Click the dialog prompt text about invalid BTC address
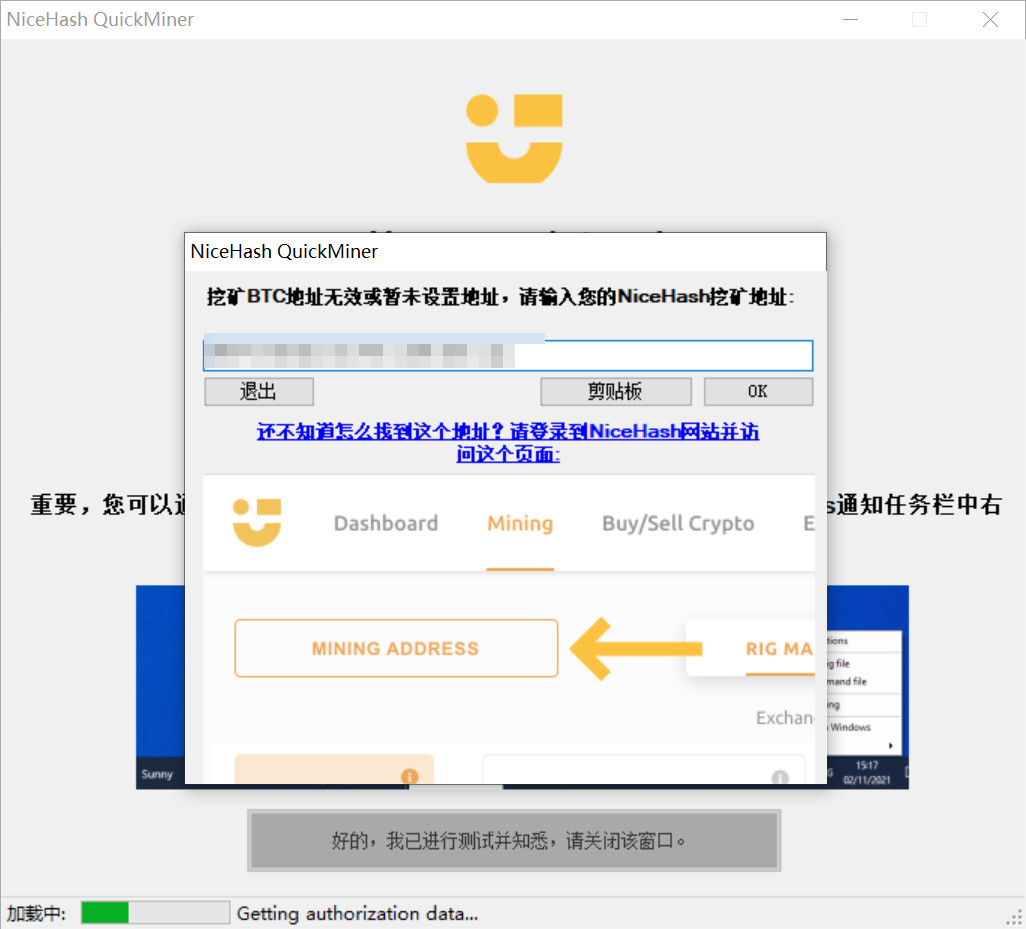Image resolution: width=1026 pixels, height=929 pixels. tap(500, 297)
